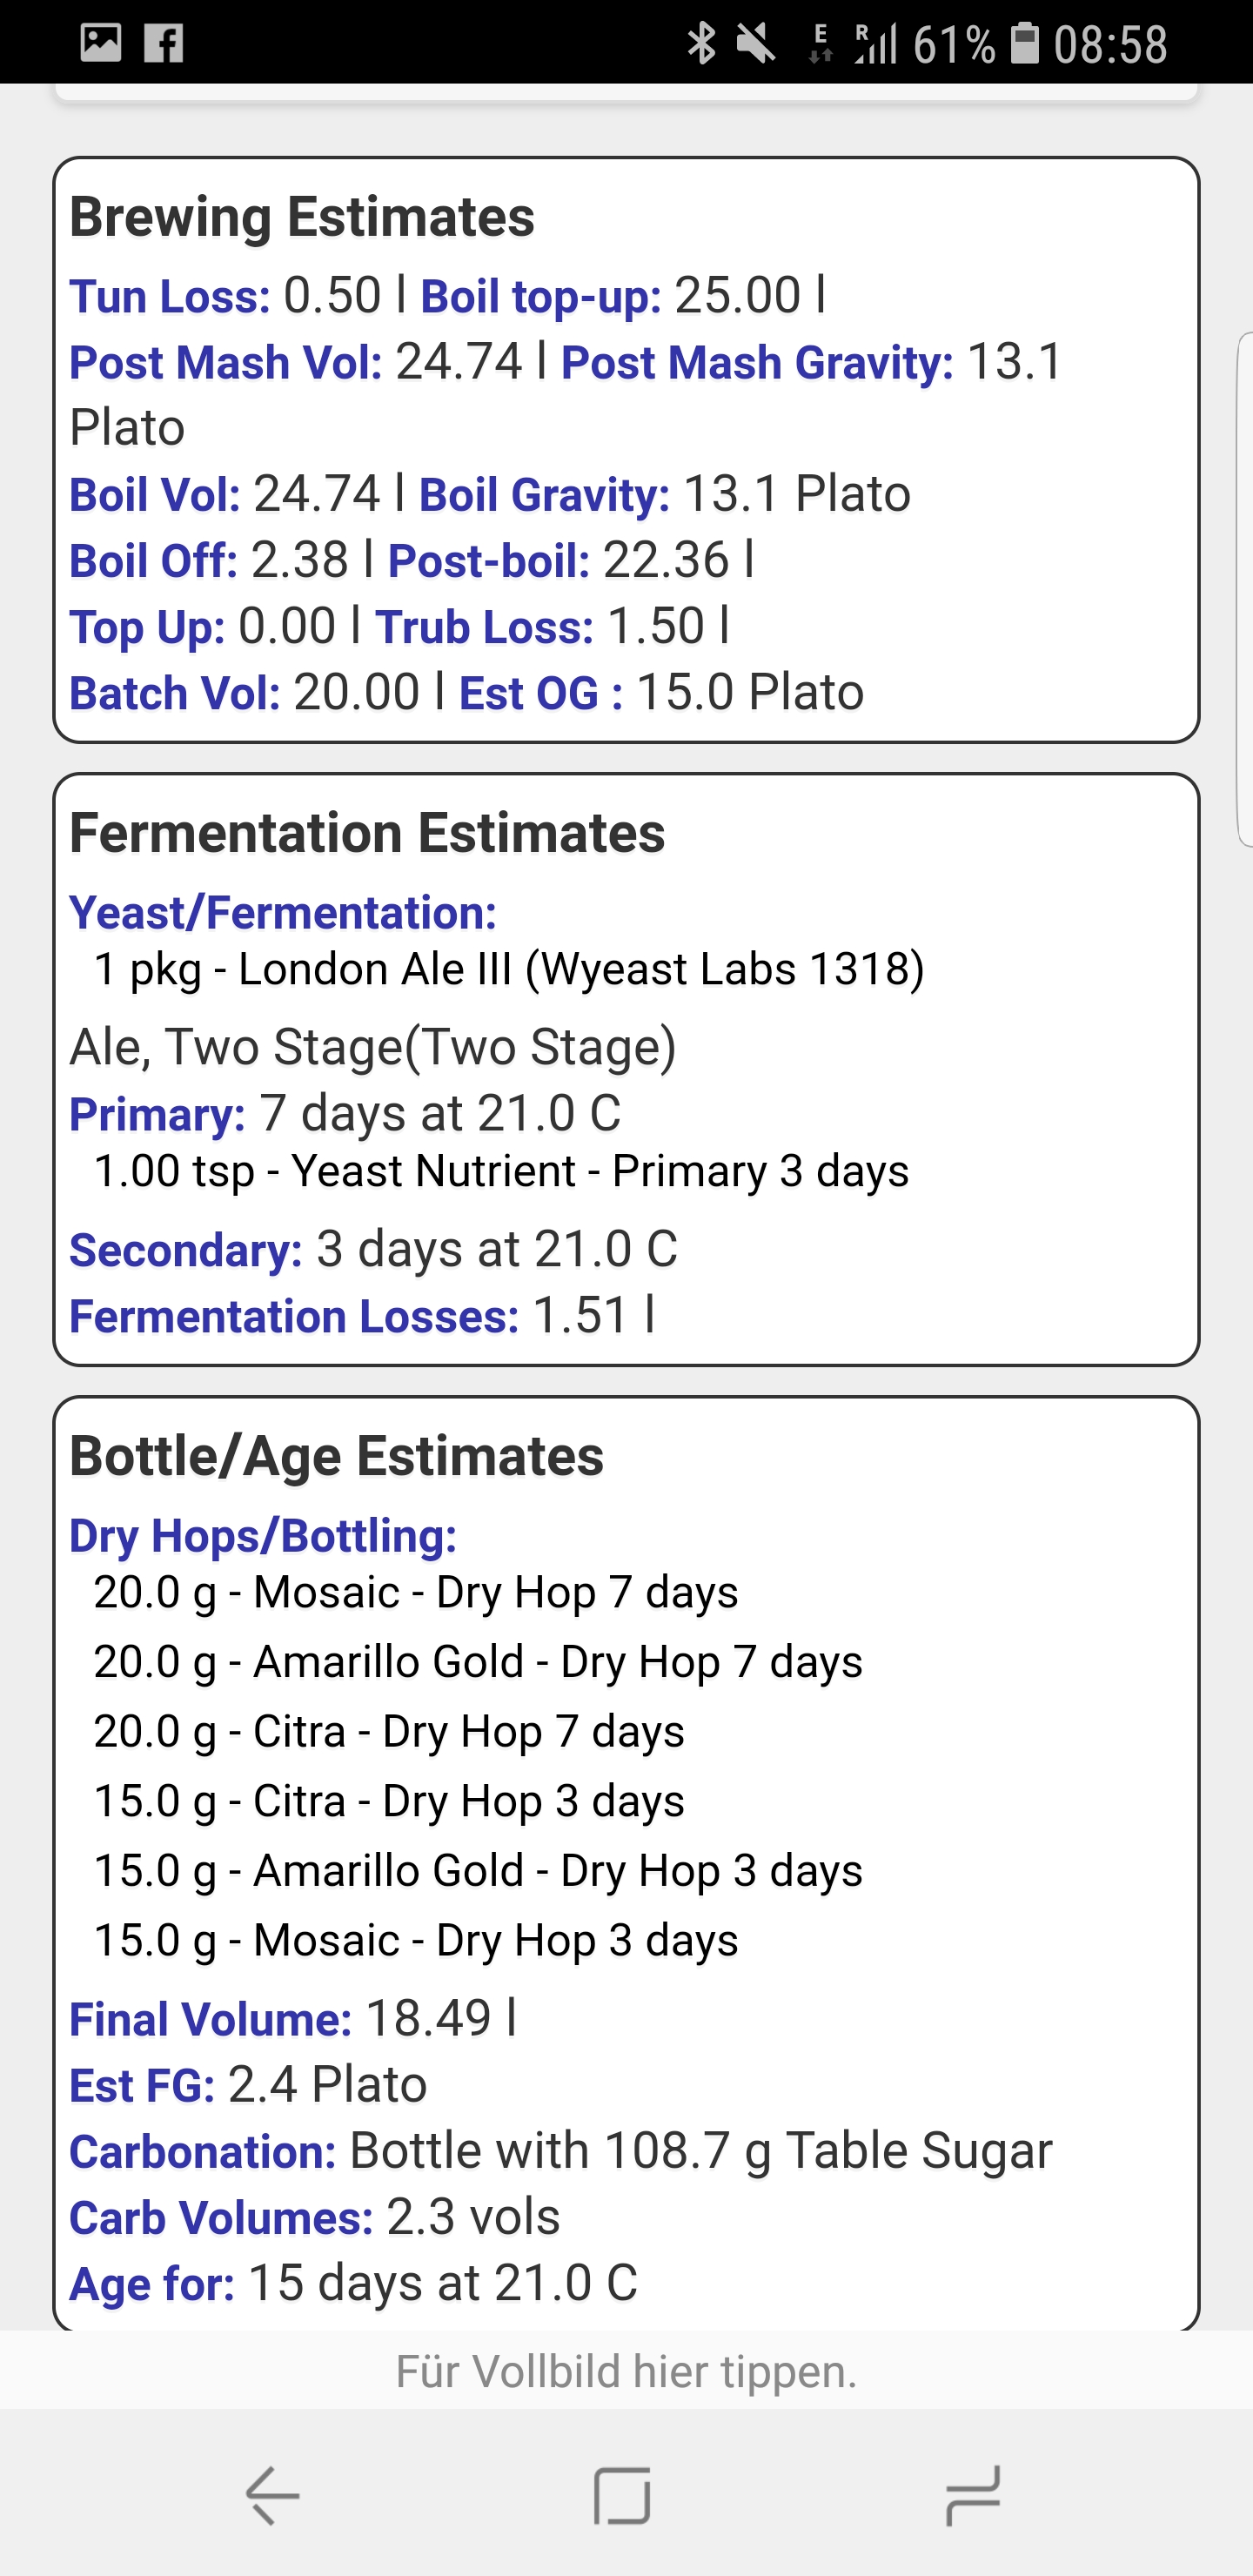Image resolution: width=1253 pixels, height=2576 pixels.
Task: Tap the Dry Hops/Bottling label
Action: pos(263,1536)
